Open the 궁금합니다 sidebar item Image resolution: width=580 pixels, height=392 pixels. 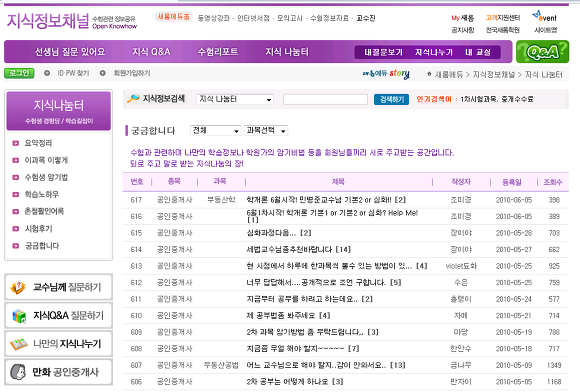[41, 246]
